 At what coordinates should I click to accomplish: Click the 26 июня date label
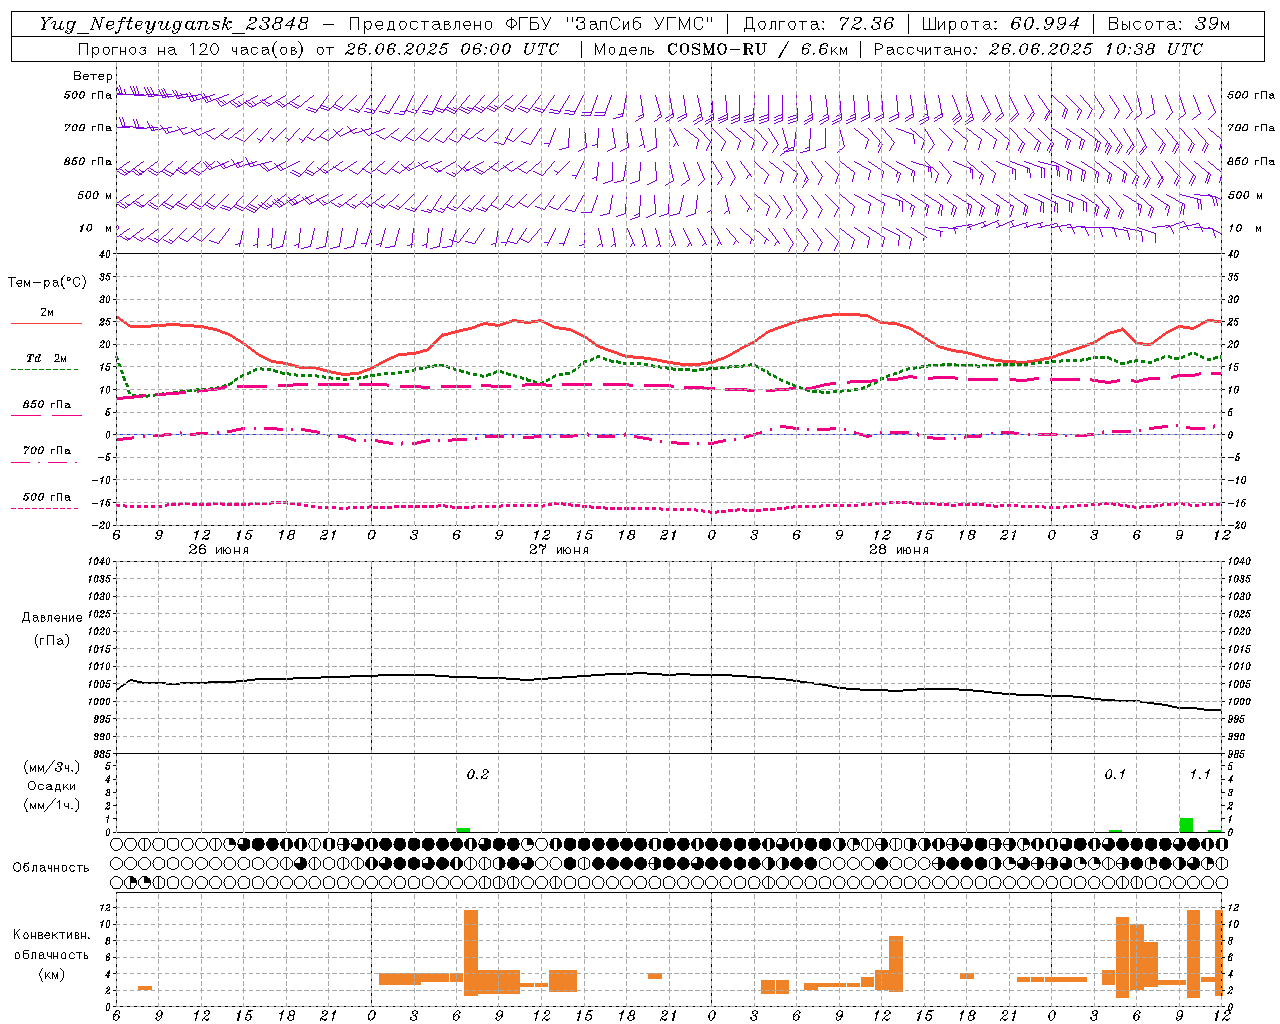click(219, 550)
